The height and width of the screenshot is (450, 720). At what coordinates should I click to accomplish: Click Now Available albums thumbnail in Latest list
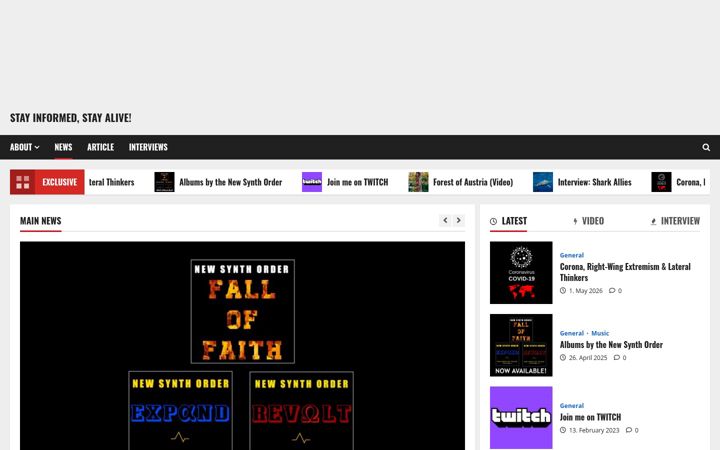coord(521,345)
